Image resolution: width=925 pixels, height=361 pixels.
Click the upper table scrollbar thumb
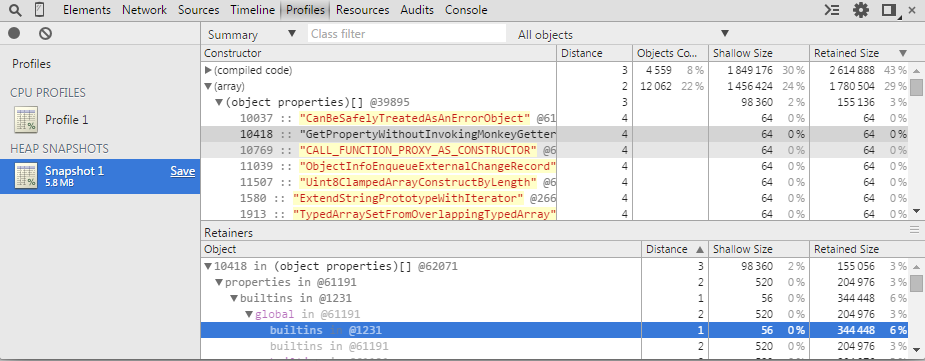pyautogui.click(x=916, y=87)
